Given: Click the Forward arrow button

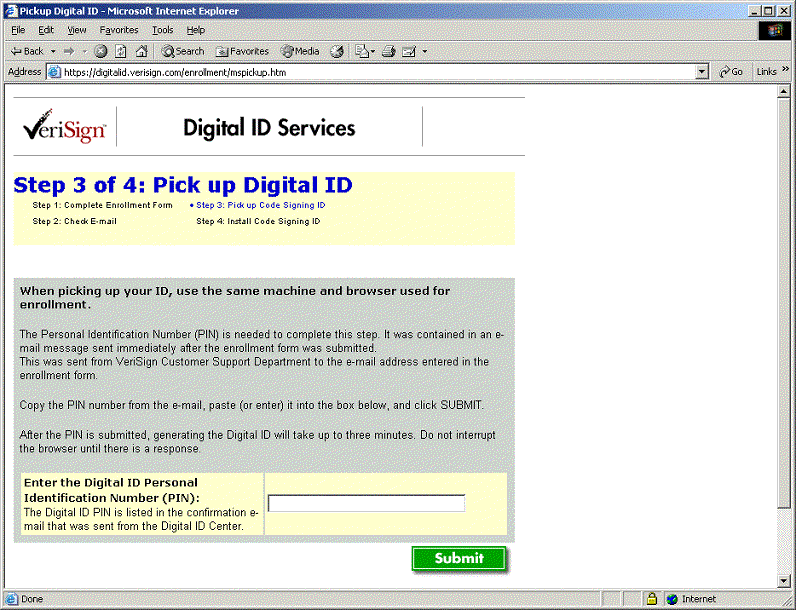Looking at the screenshot, I should point(69,51).
